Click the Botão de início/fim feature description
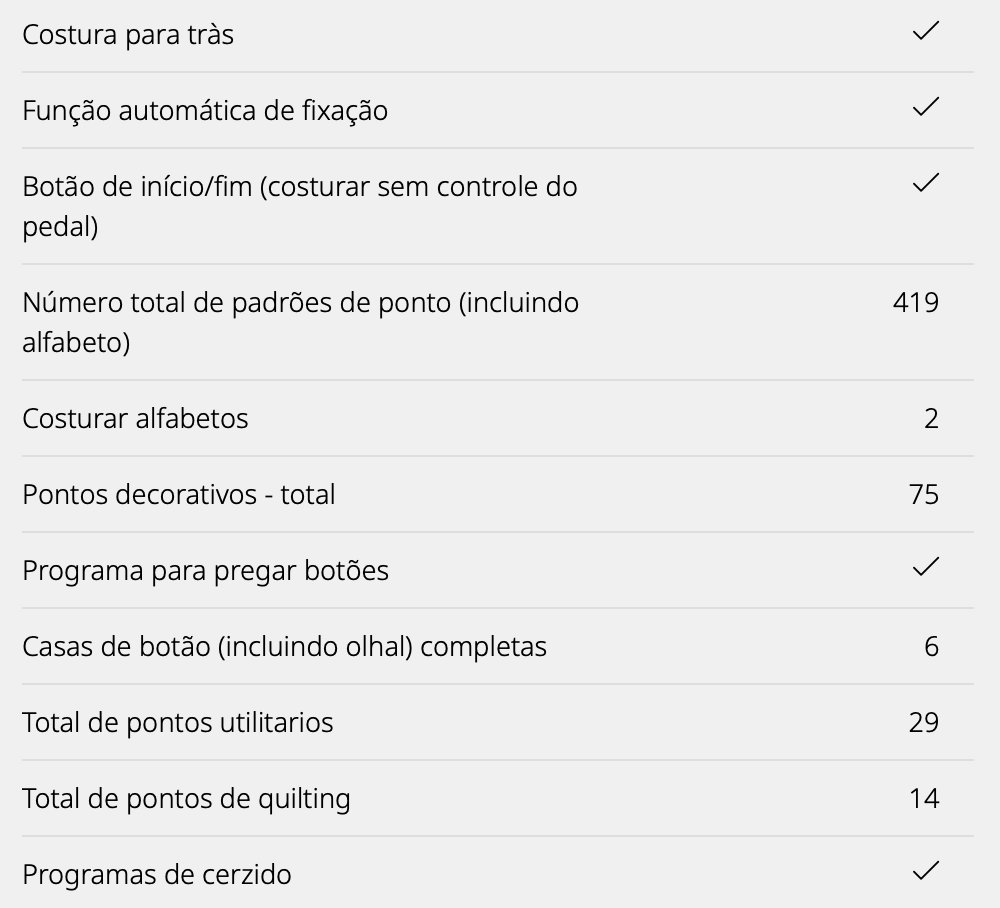Image resolution: width=1000 pixels, height=908 pixels. (300, 206)
